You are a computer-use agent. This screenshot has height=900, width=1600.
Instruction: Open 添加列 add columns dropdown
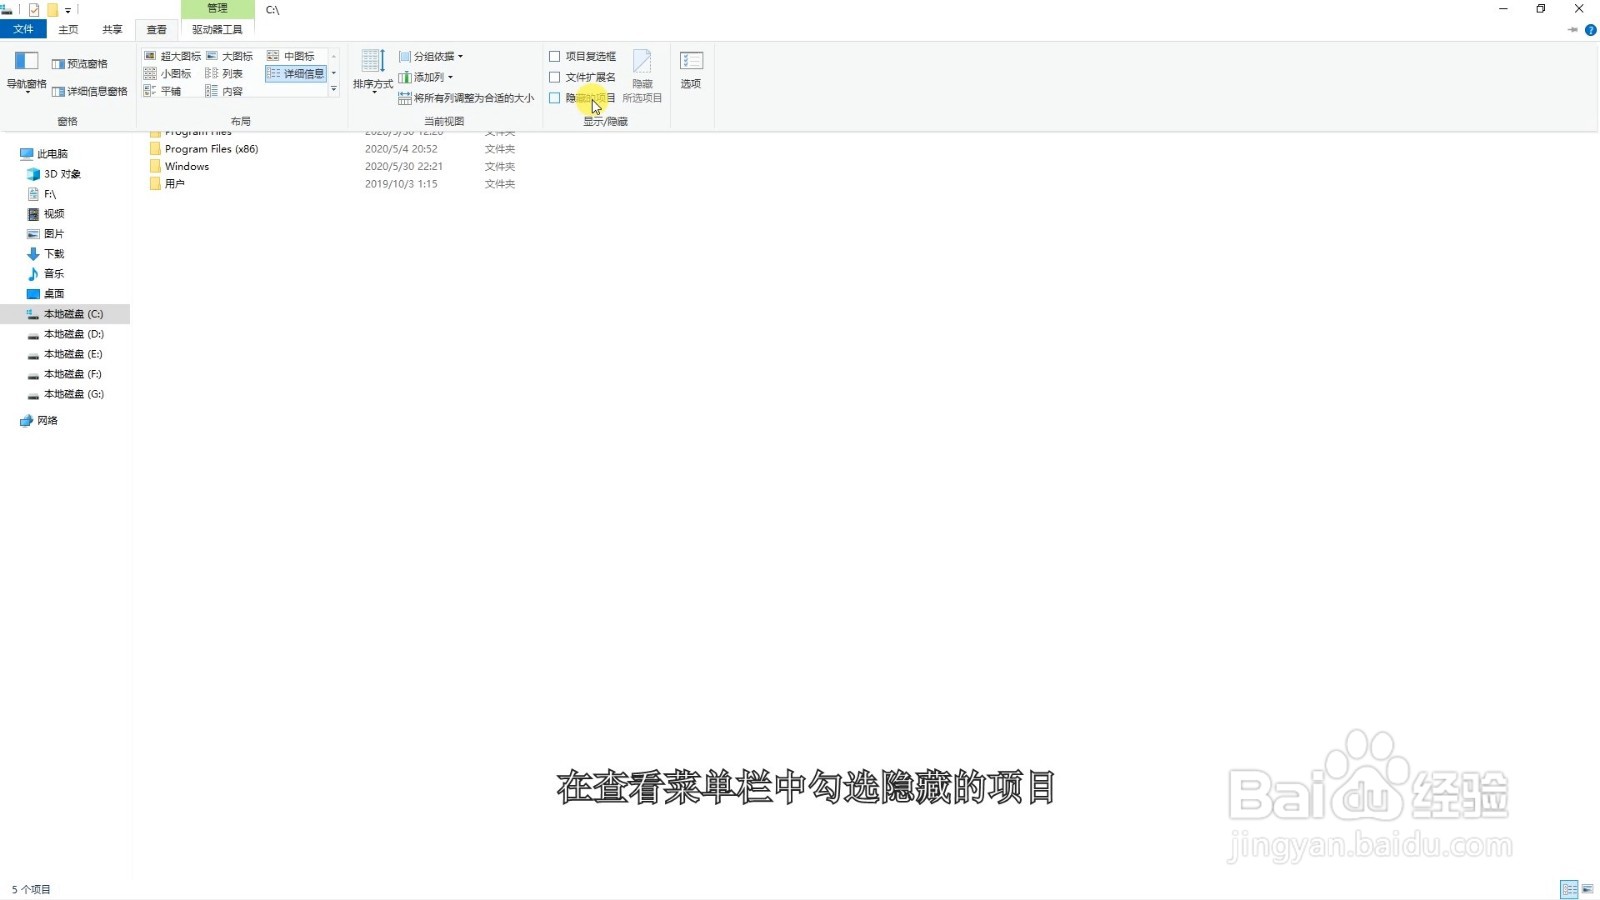click(x=426, y=77)
